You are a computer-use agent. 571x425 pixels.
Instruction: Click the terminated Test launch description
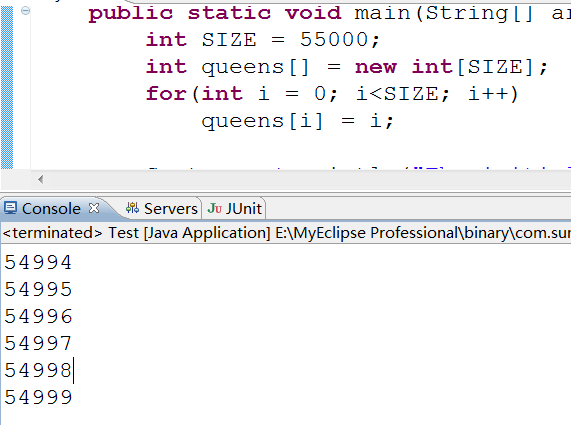click(x=286, y=233)
